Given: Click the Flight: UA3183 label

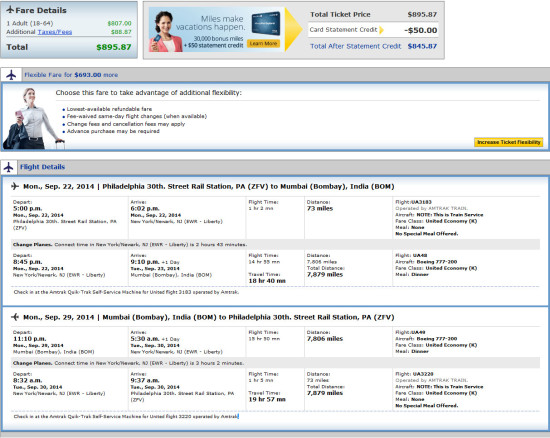Looking at the screenshot, I should 413,202.
